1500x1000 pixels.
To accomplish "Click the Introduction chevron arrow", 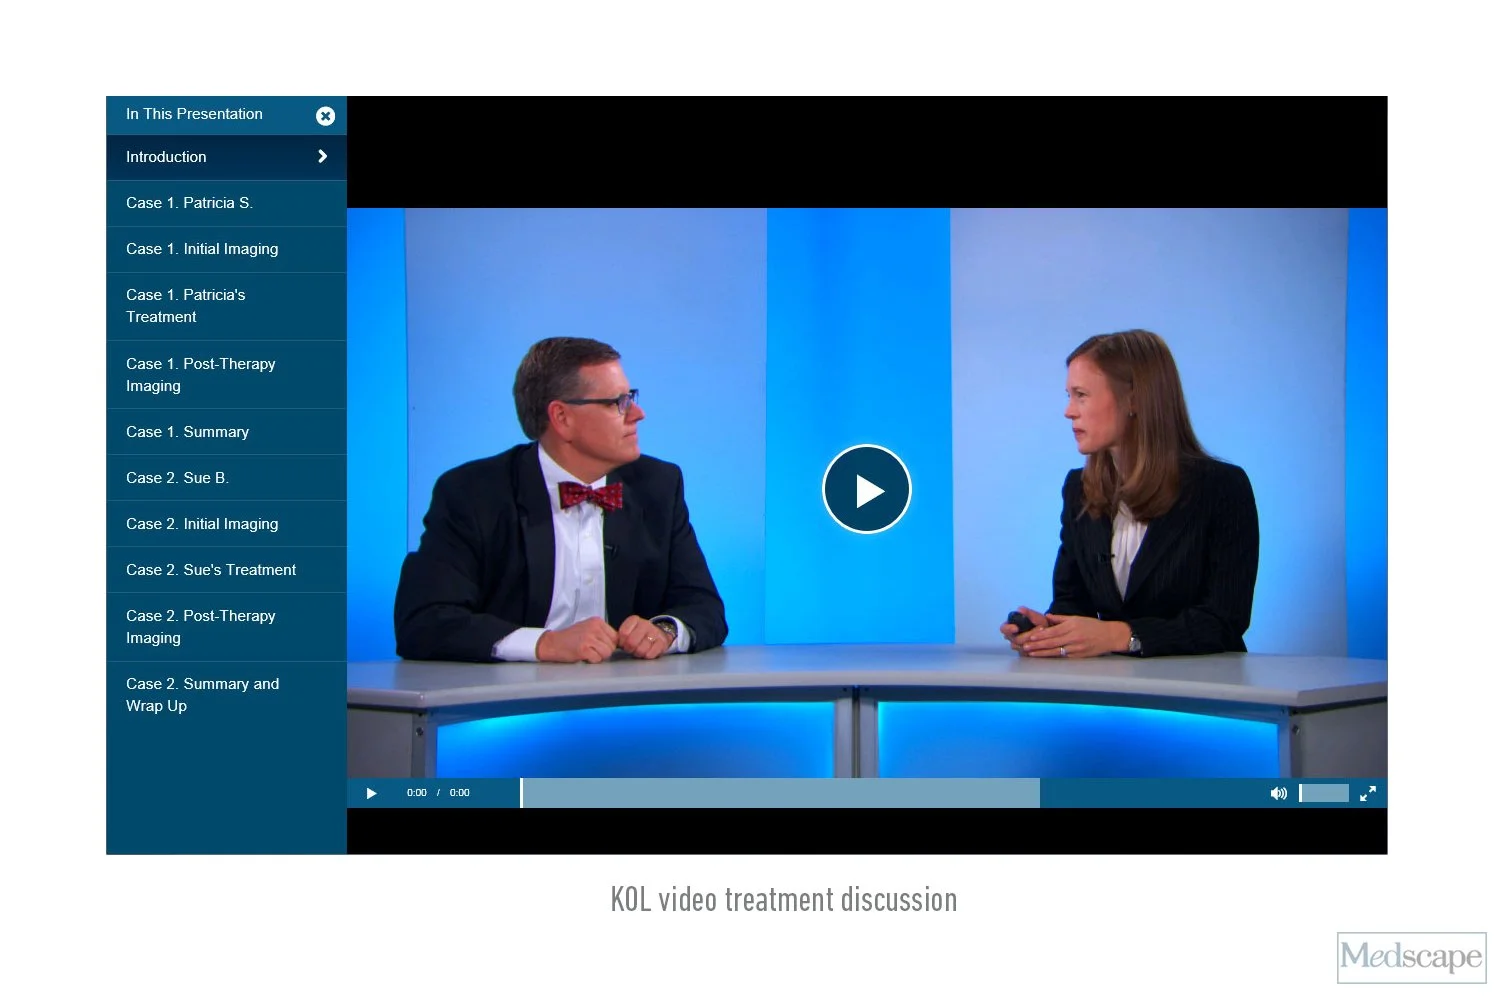I will [322, 156].
